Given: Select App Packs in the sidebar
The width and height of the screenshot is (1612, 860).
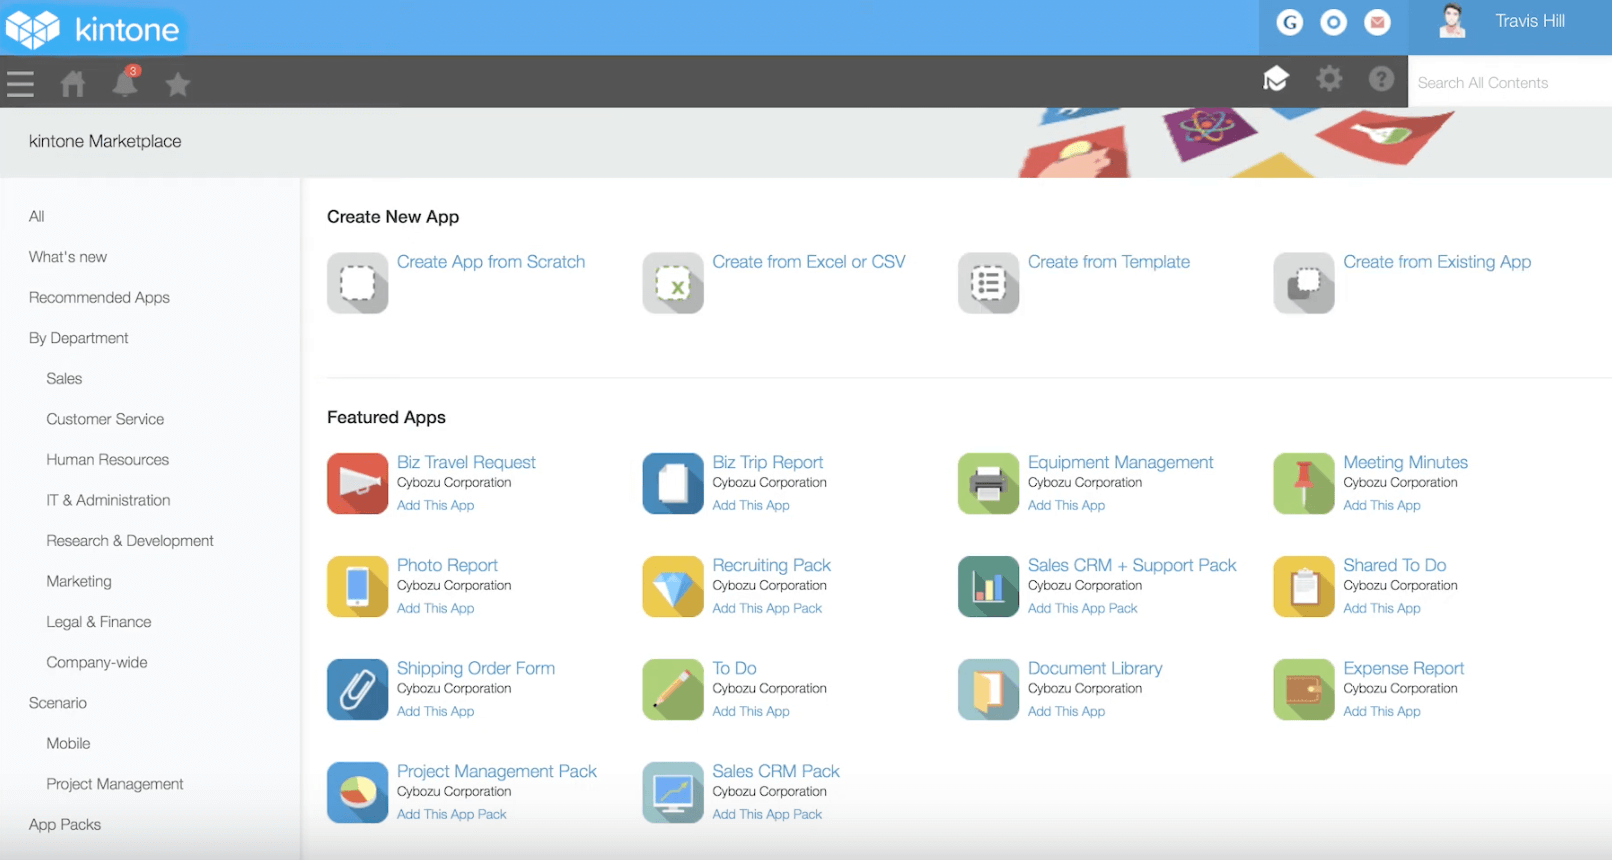Looking at the screenshot, I should (65, 824).
